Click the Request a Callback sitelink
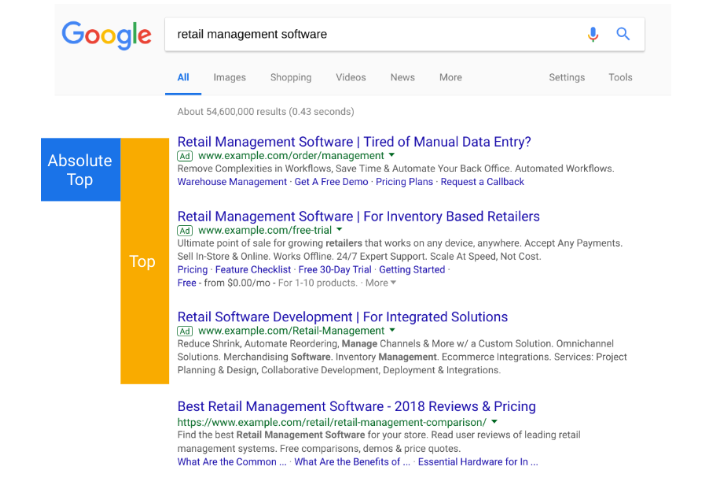The width and height of the screenshot is (716, 482). [x=482, y=182]
